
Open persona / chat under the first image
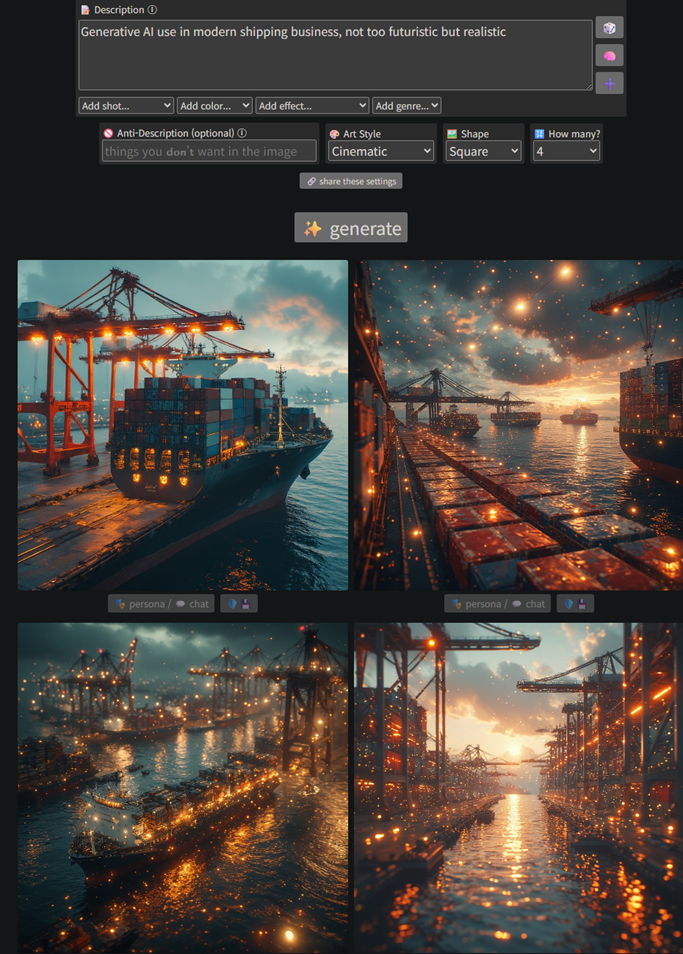[x=161, y=604]
